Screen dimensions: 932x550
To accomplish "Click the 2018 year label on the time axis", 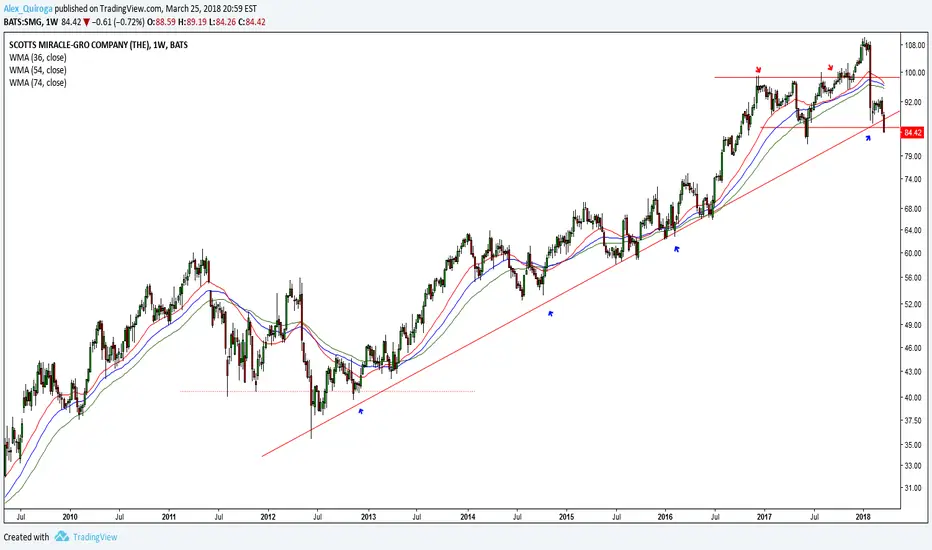I will [863, 517].
